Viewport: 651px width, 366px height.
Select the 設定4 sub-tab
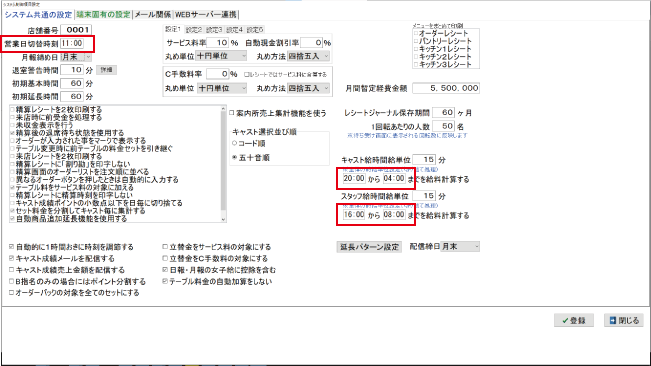pyautogui.click(x=234, y=30)
